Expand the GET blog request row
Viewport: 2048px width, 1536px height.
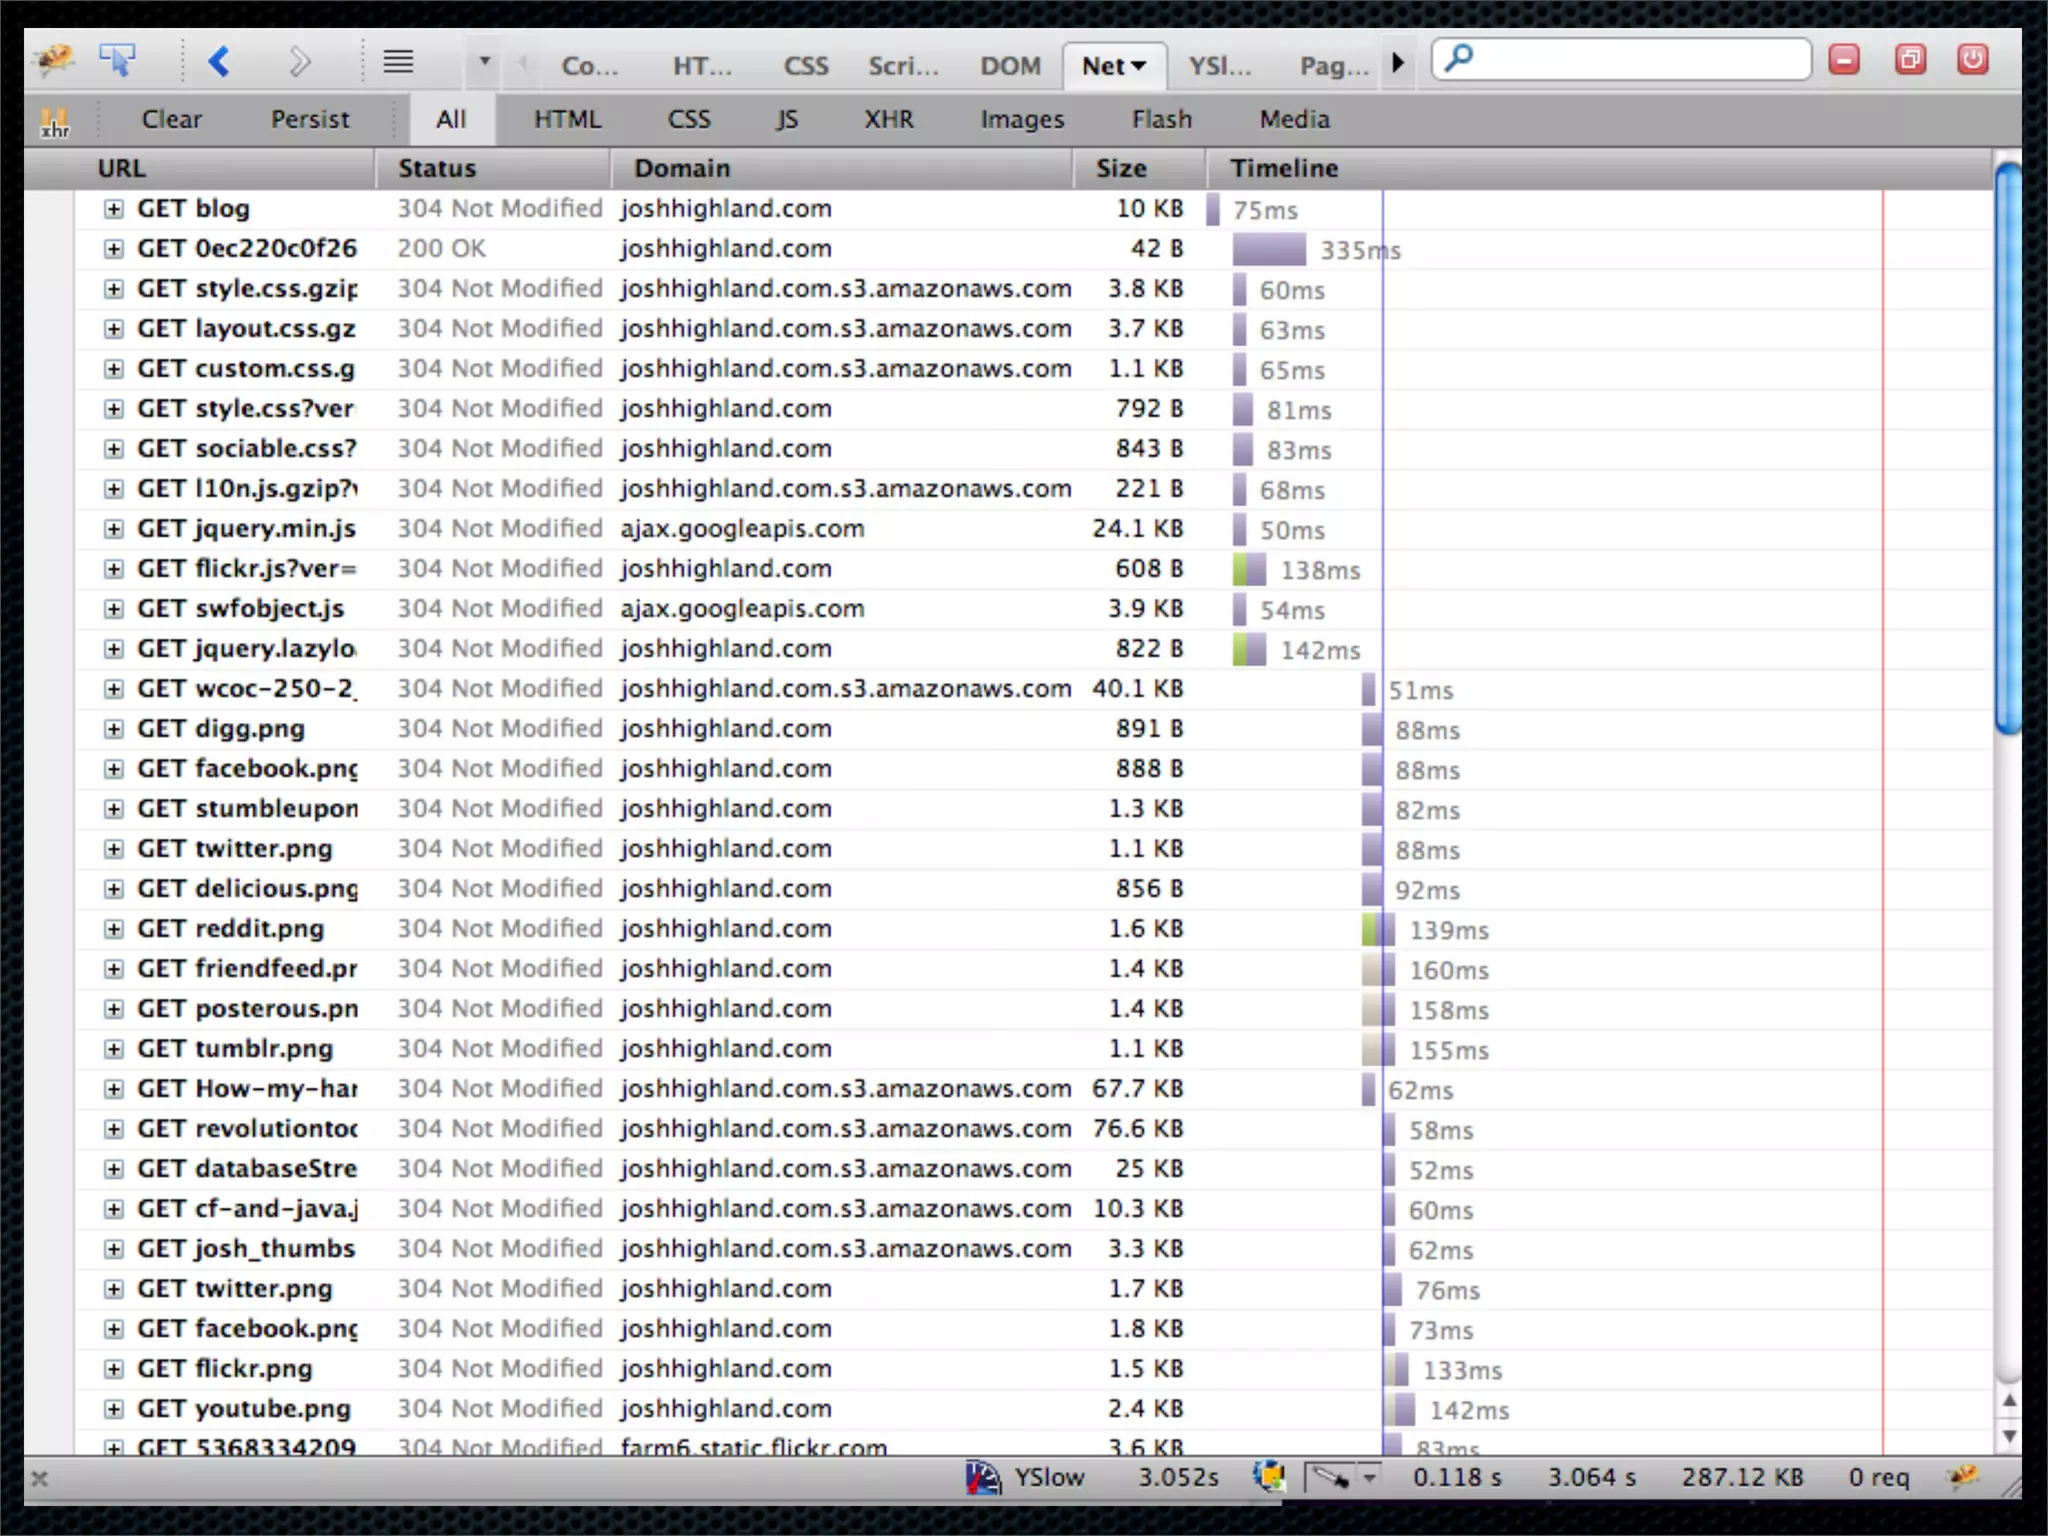click(x=114, y=209)
